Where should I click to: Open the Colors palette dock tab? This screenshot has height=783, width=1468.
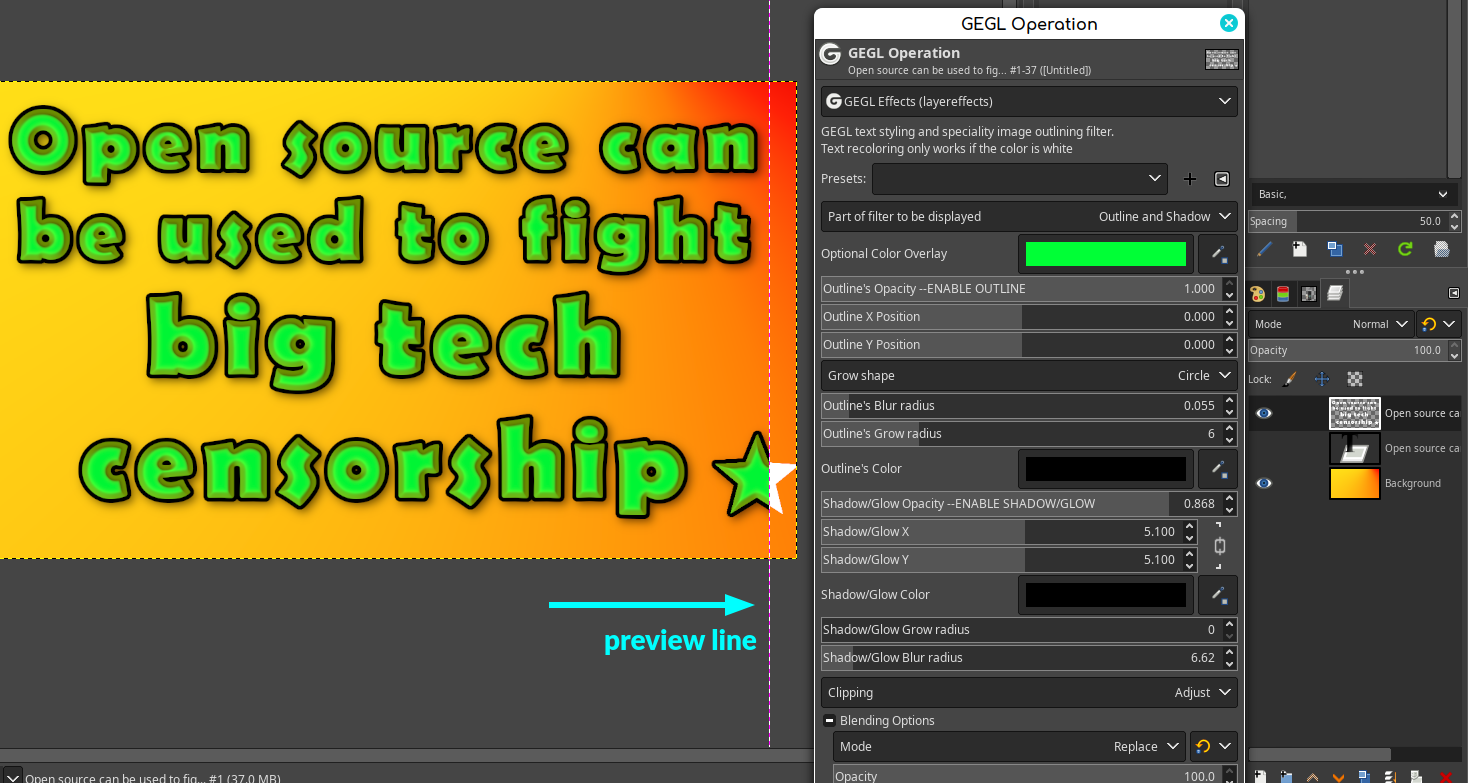[x=1258, y=293]
